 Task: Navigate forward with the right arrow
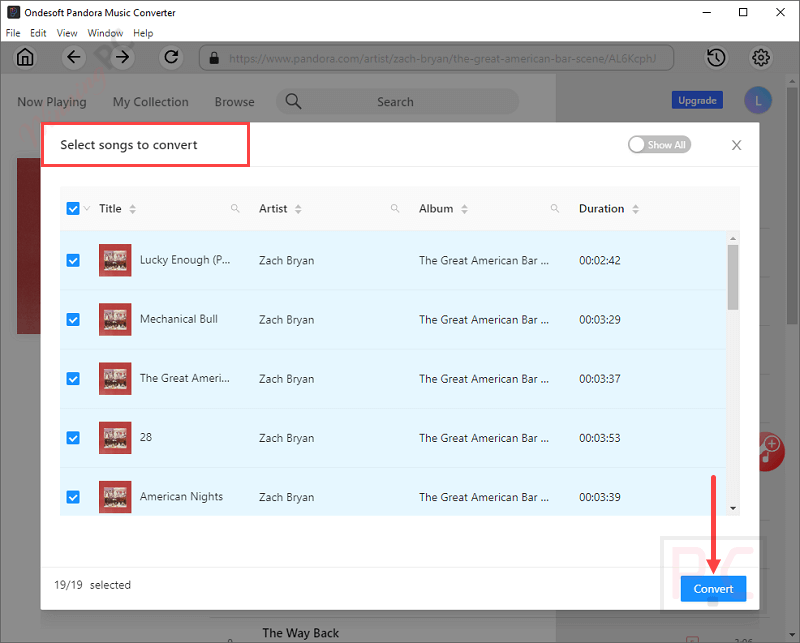(122, 57)
